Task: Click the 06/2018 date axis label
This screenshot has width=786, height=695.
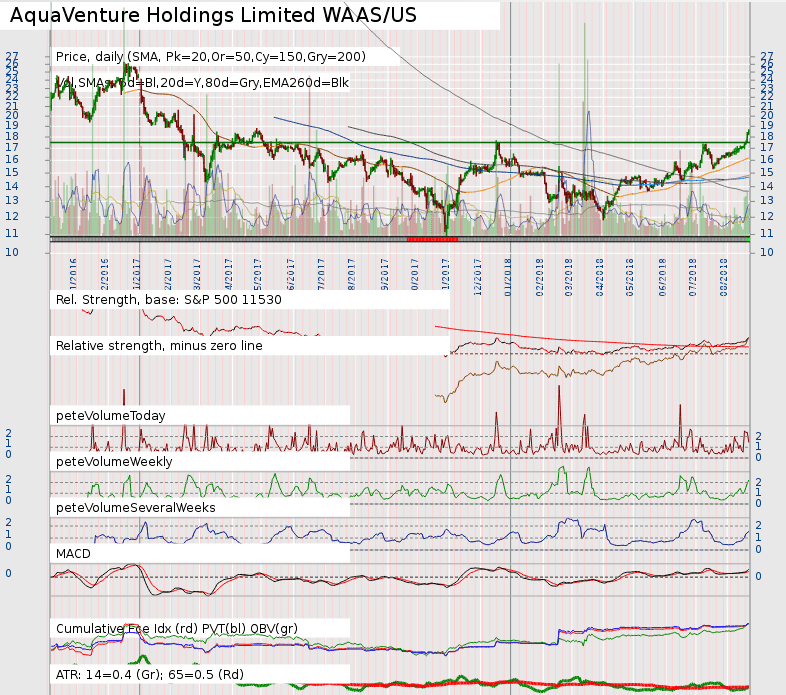Action: [662, 277]
